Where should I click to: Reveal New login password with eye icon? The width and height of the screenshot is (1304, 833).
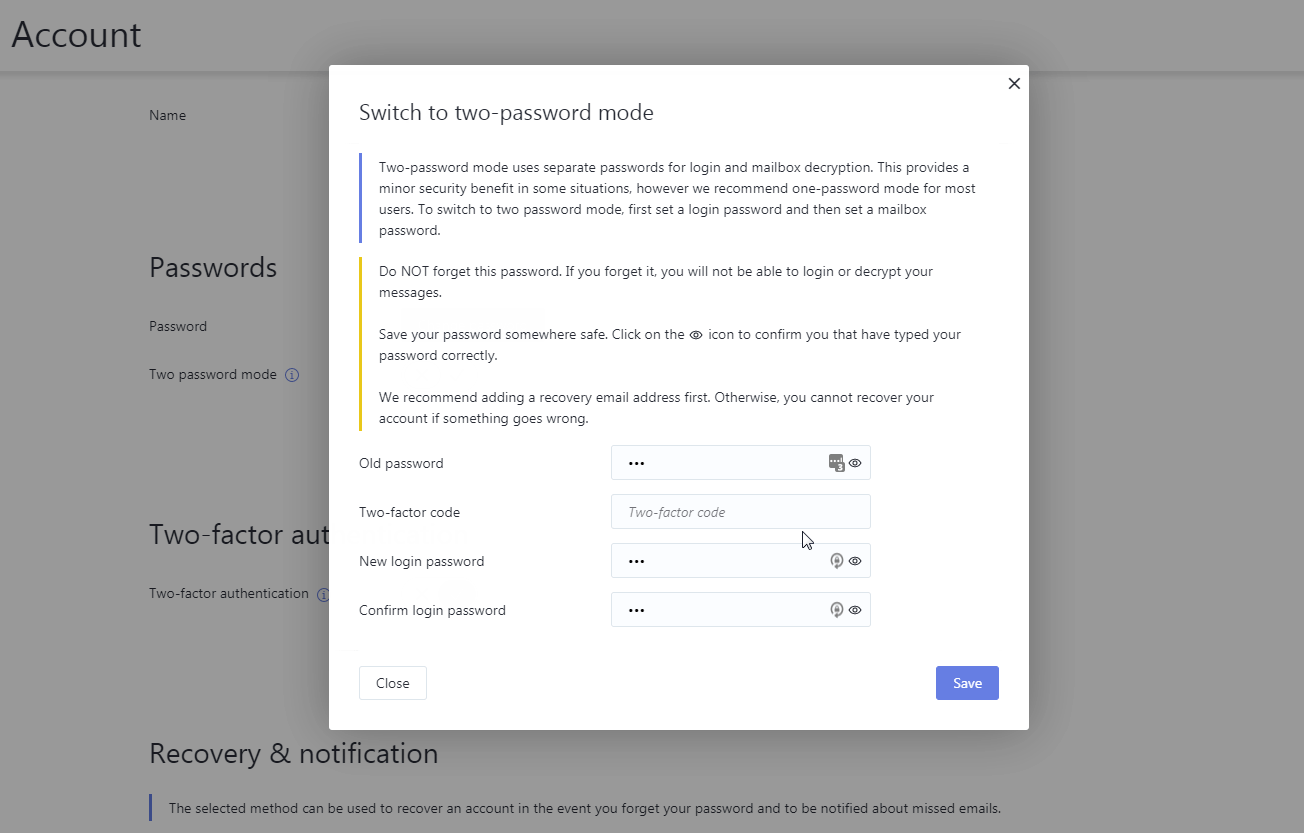tap(855, 561)
